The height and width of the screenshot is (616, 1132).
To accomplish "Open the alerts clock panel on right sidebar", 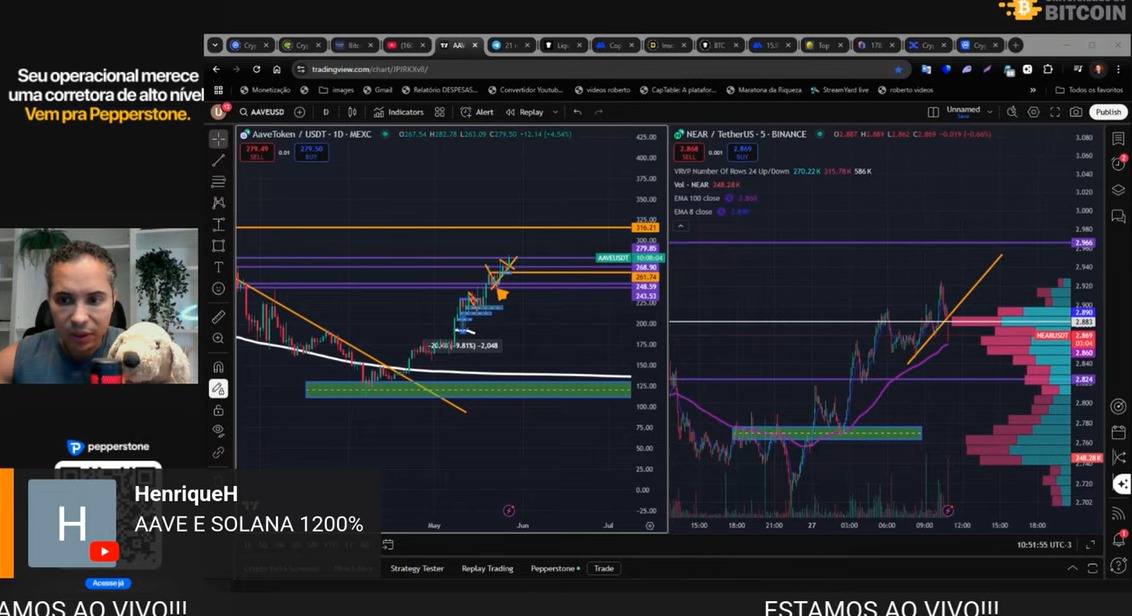I will point(1117,164).
